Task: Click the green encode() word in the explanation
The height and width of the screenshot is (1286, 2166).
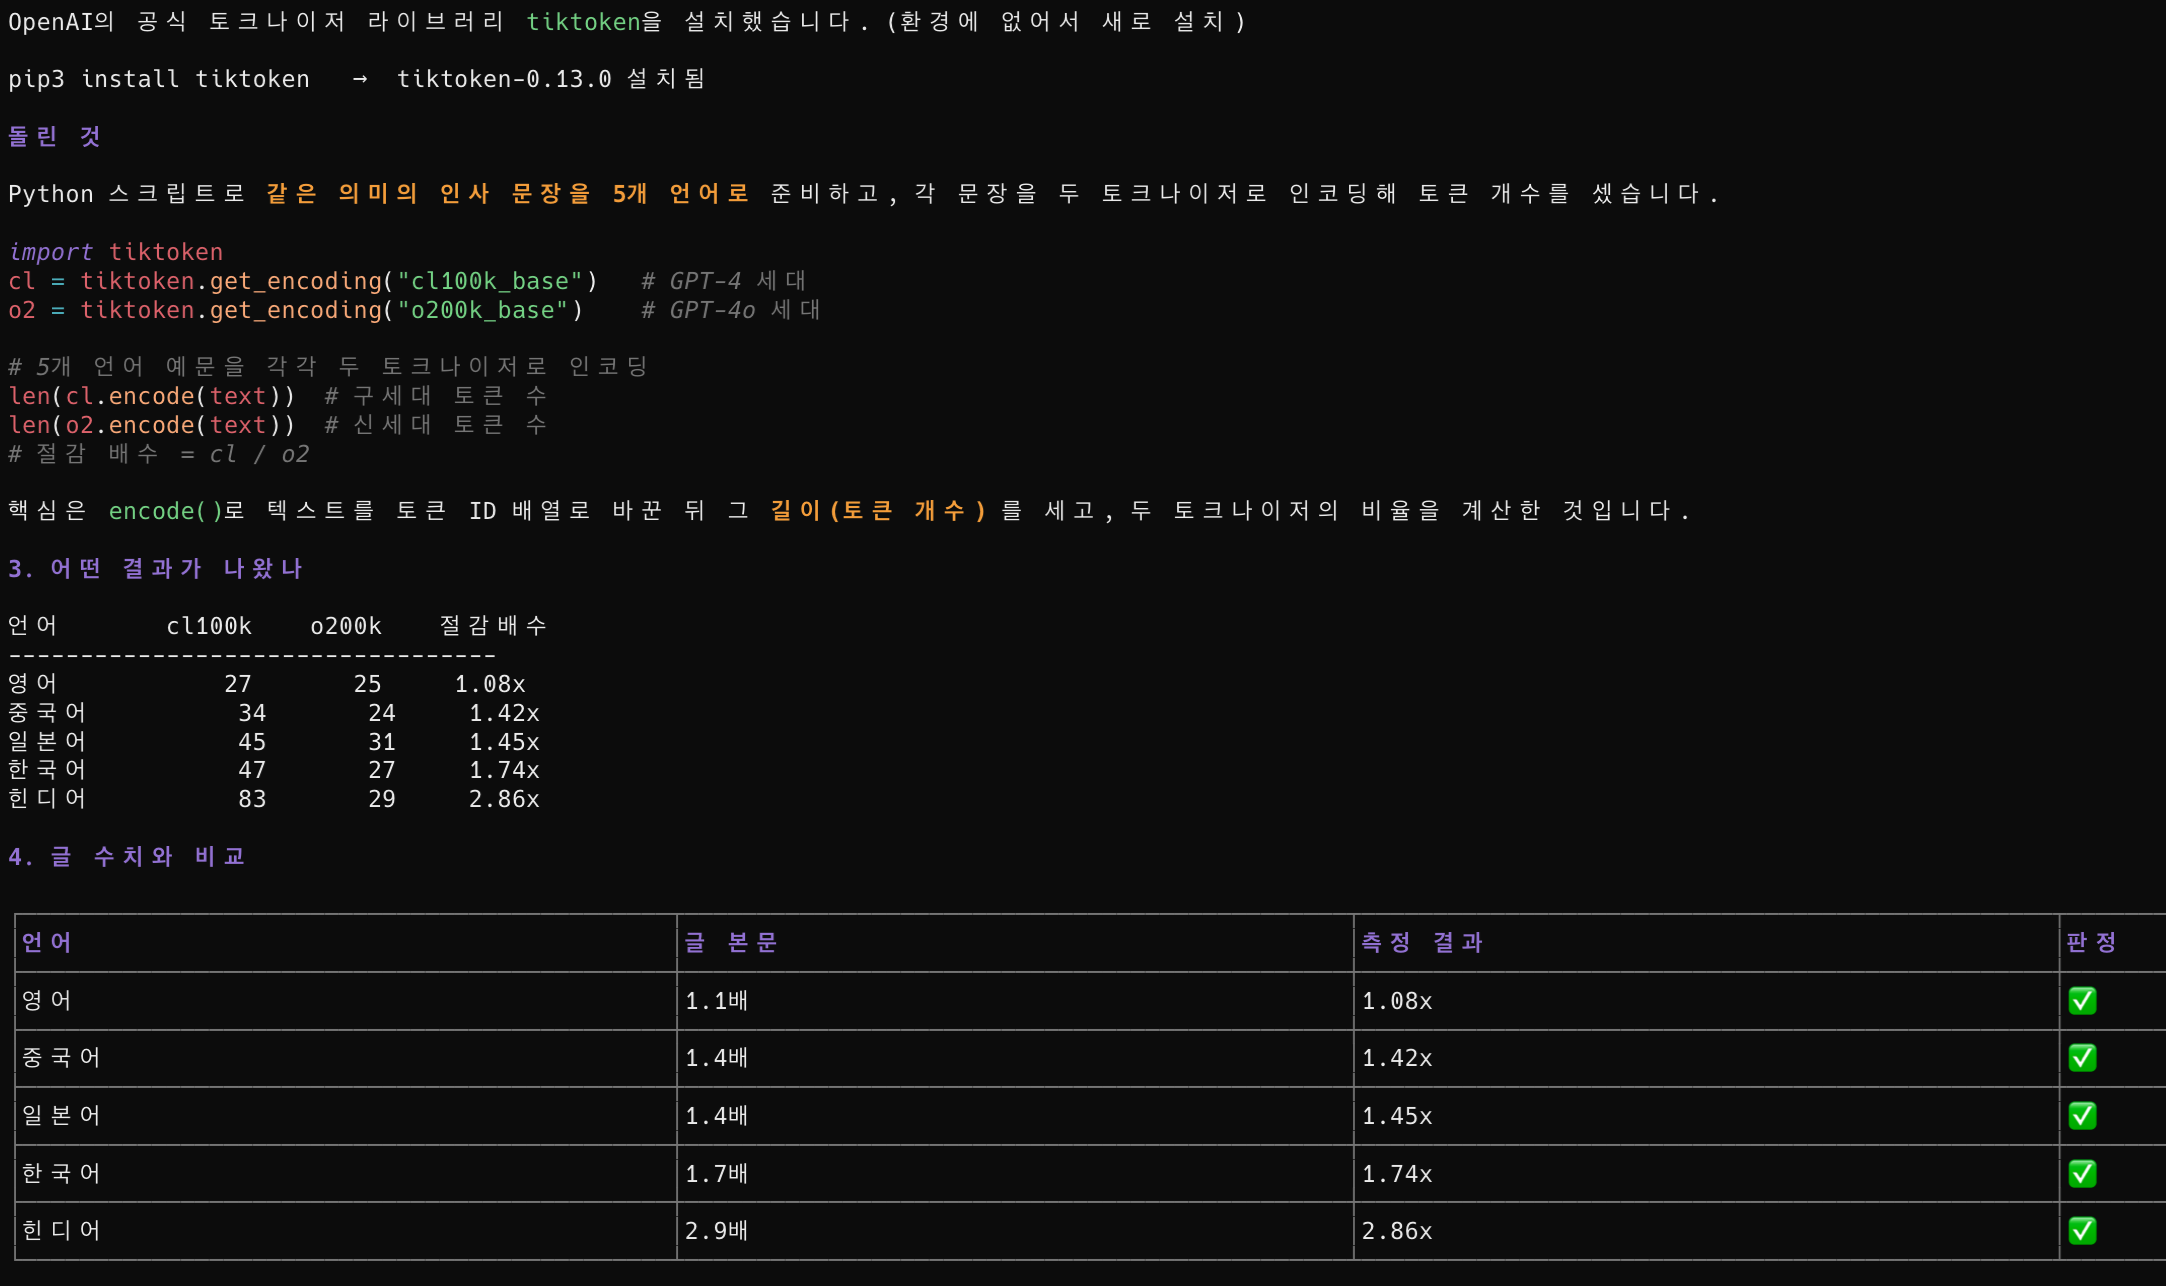Action: click(x=165, y=511)
